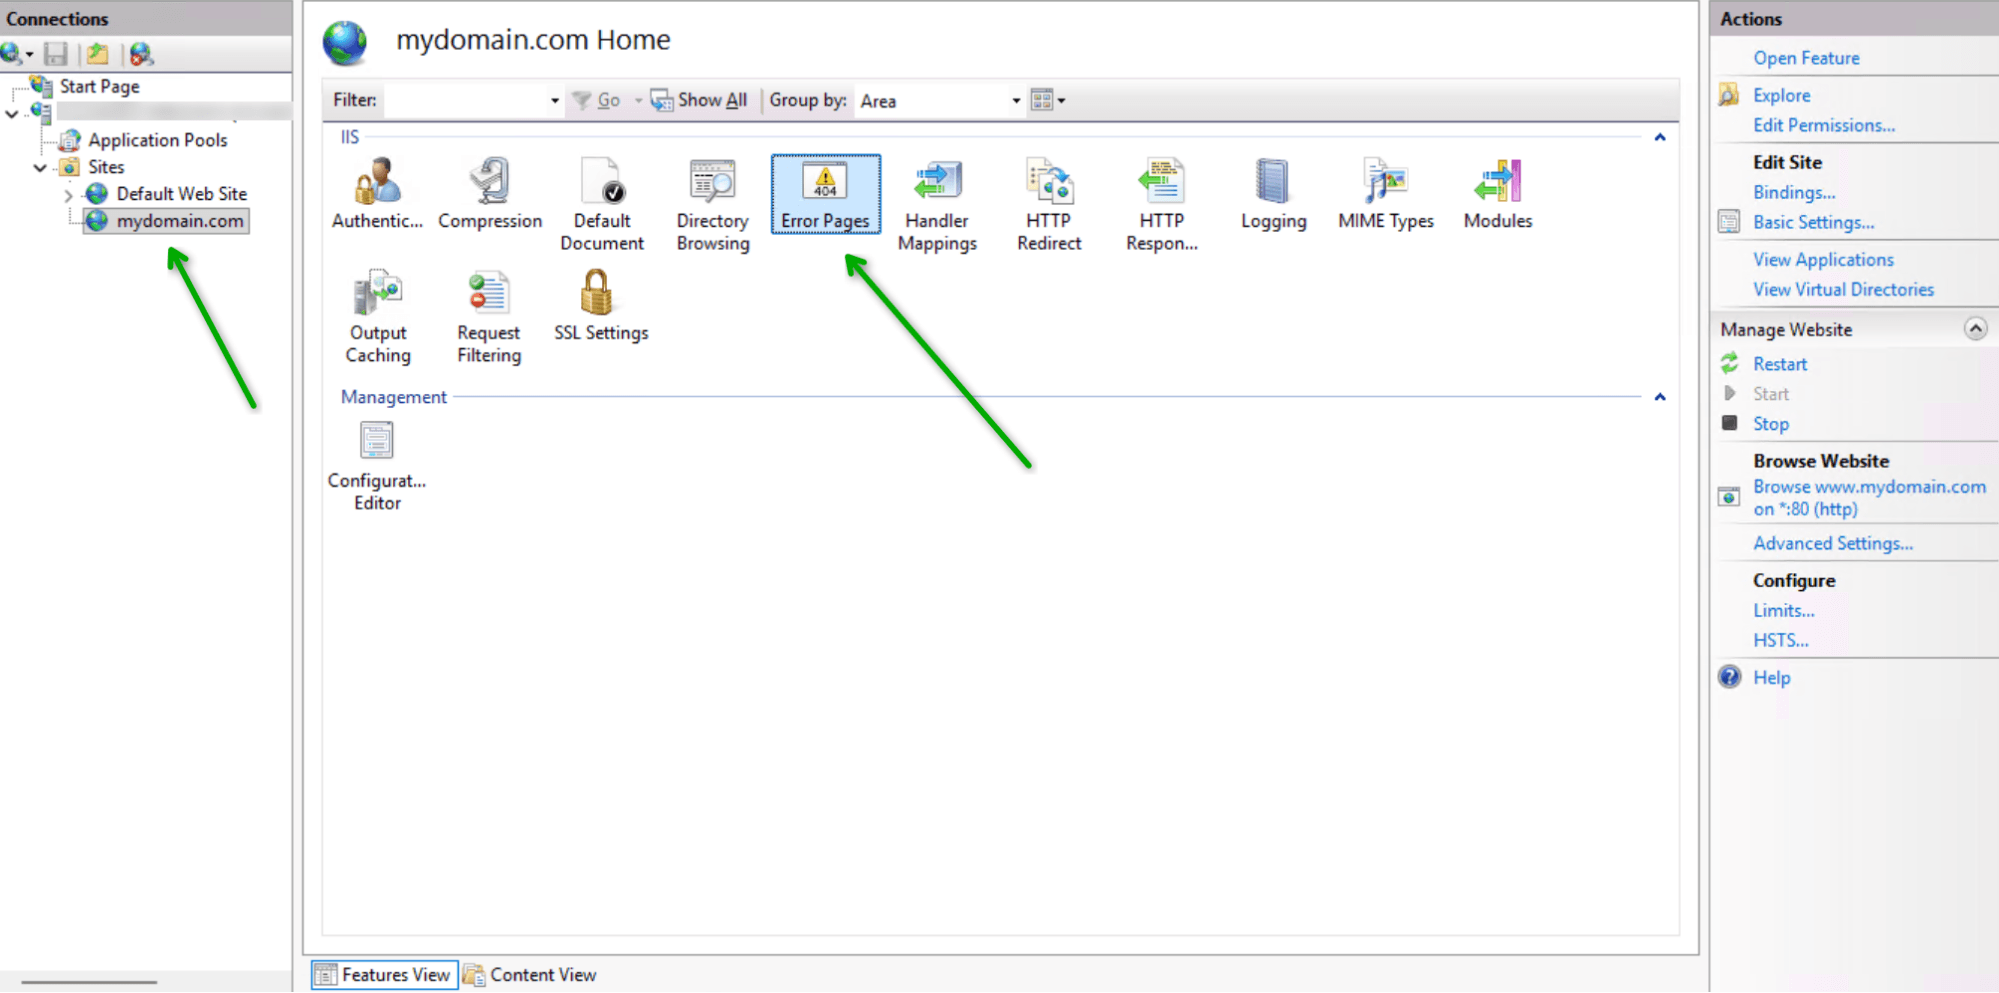Click the view mode icon next to Group by
The height and width of the screenshot is (993, 1999).
point(1048,100)
